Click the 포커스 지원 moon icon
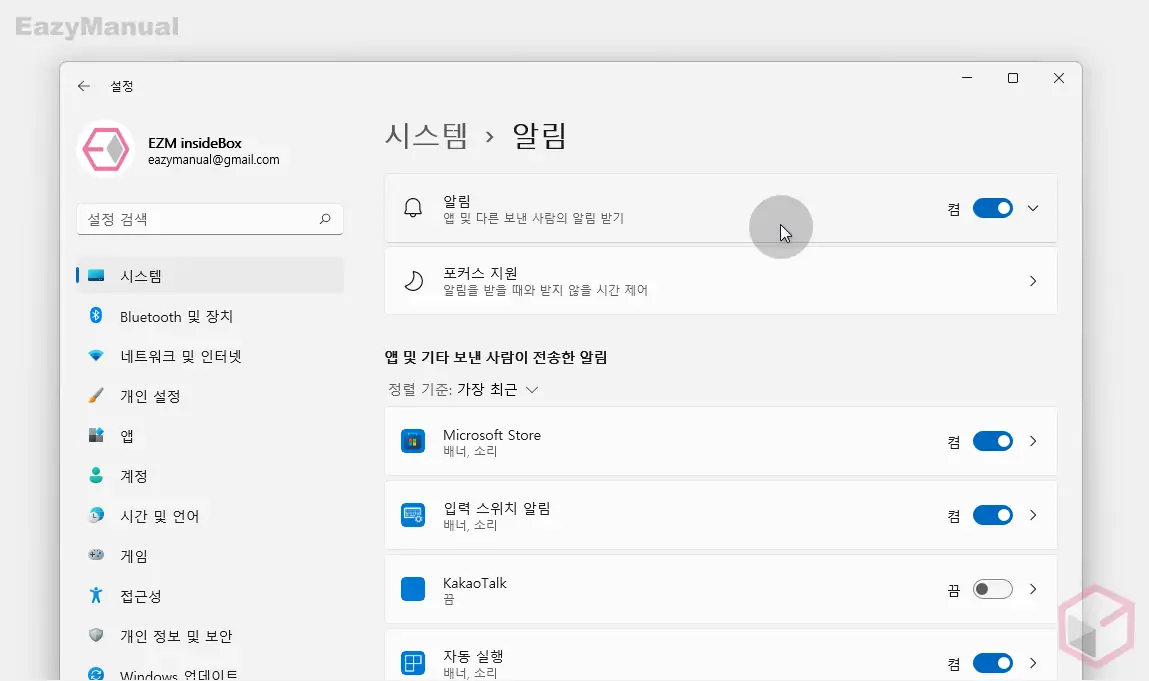 coord(412,281)
